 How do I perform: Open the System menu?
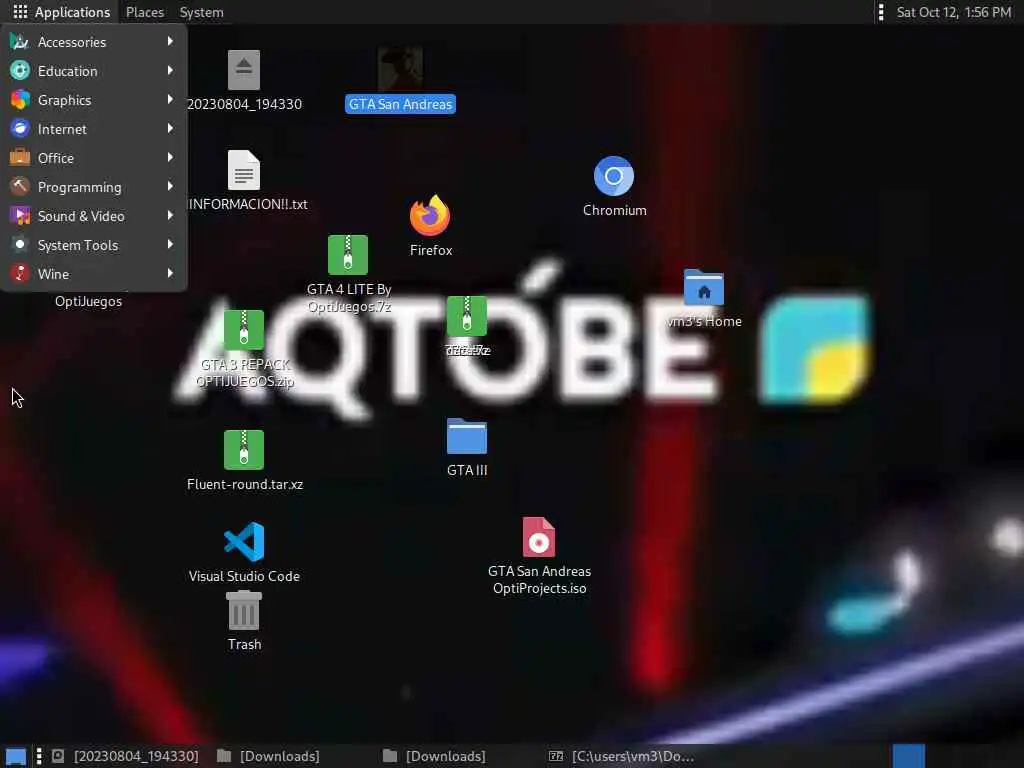[x=201, y=12]
